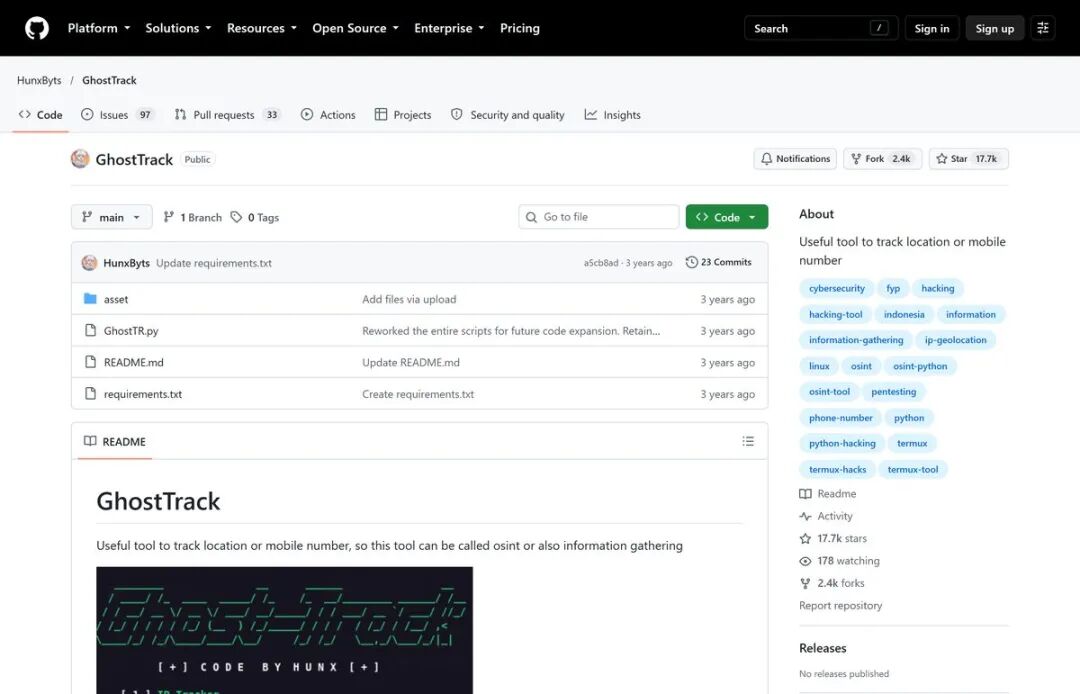Open the asset folder
The height and width of the screenshot is (694, 1080).
116,299
